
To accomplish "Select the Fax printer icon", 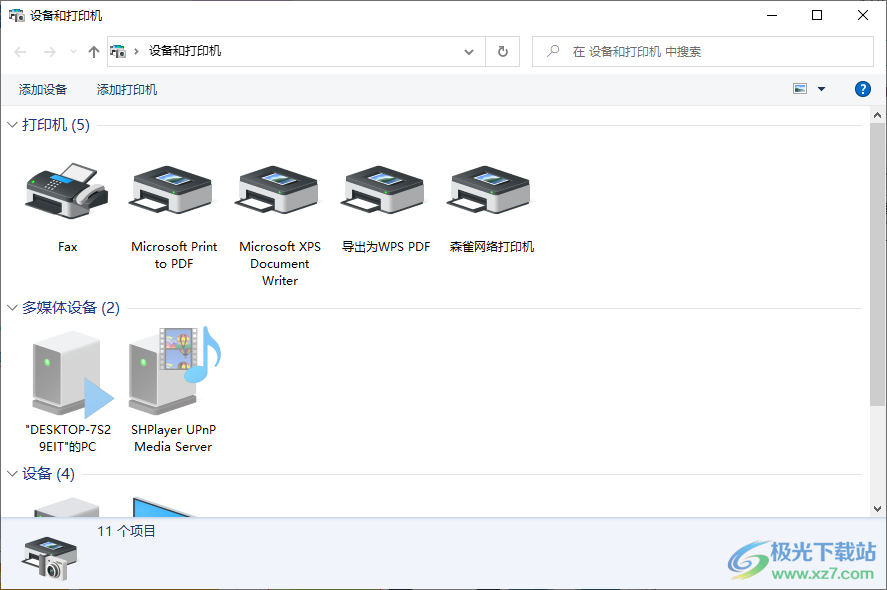I will (67, 190).
